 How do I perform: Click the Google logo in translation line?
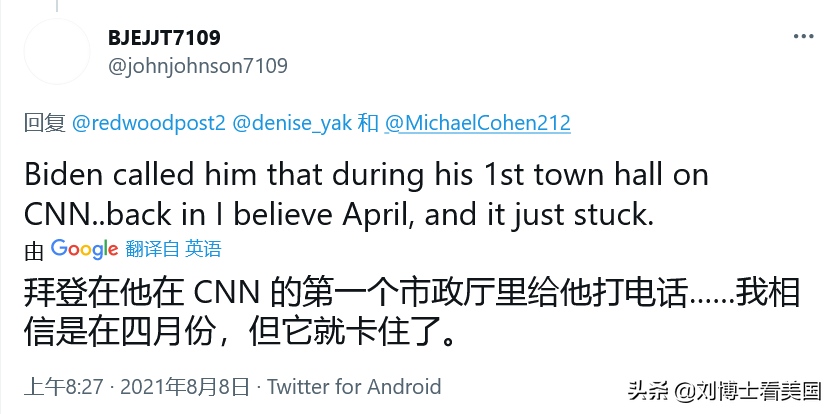pos(85,249)
